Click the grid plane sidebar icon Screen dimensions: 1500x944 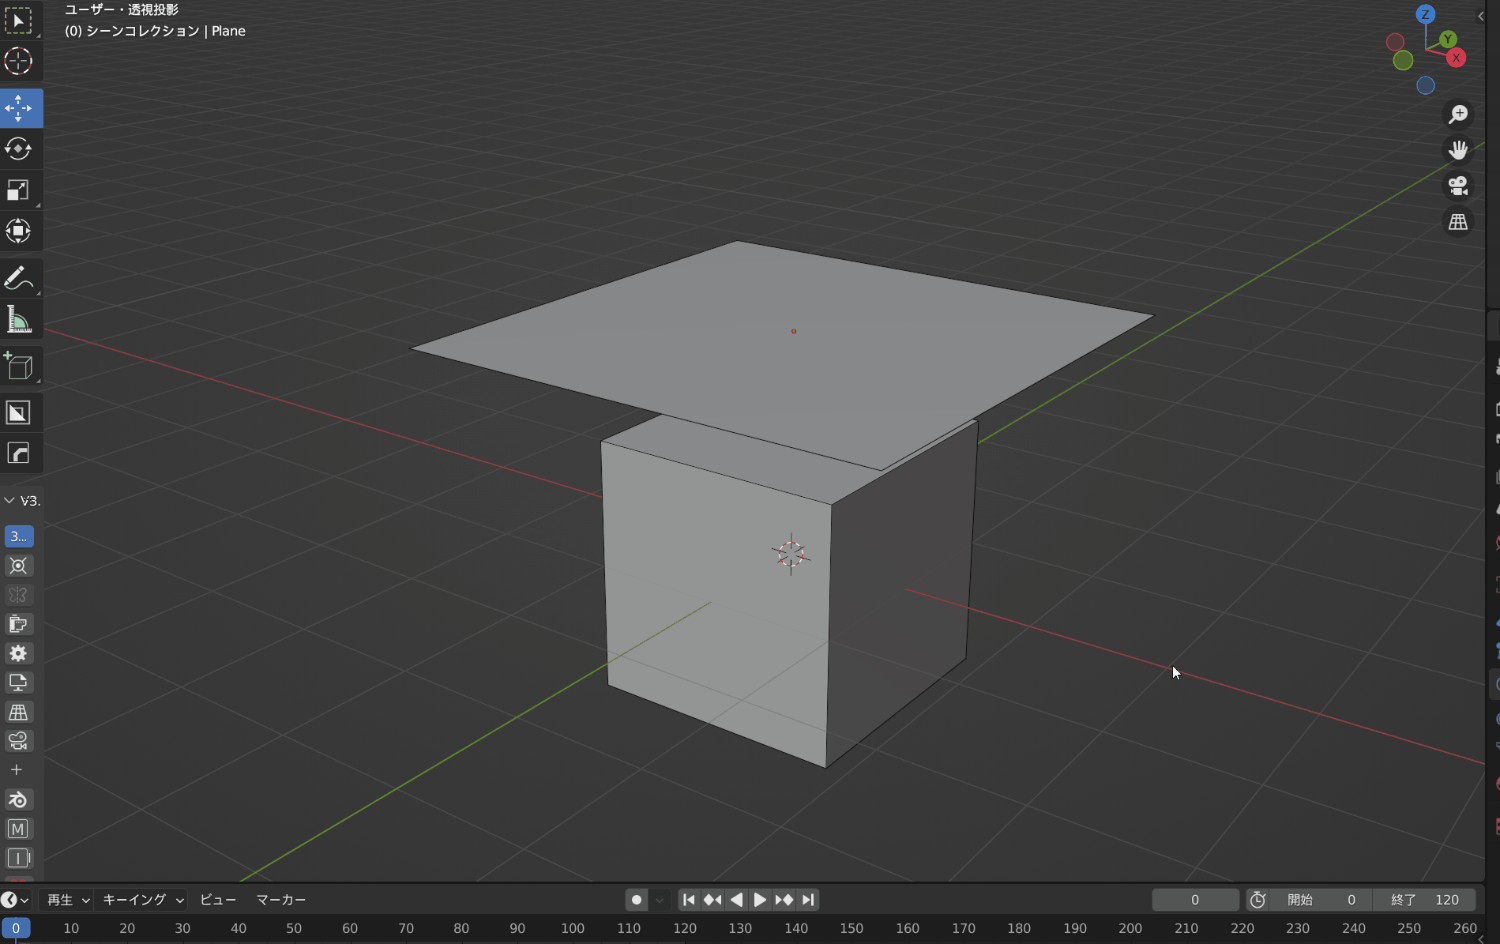tap(18, 712)
